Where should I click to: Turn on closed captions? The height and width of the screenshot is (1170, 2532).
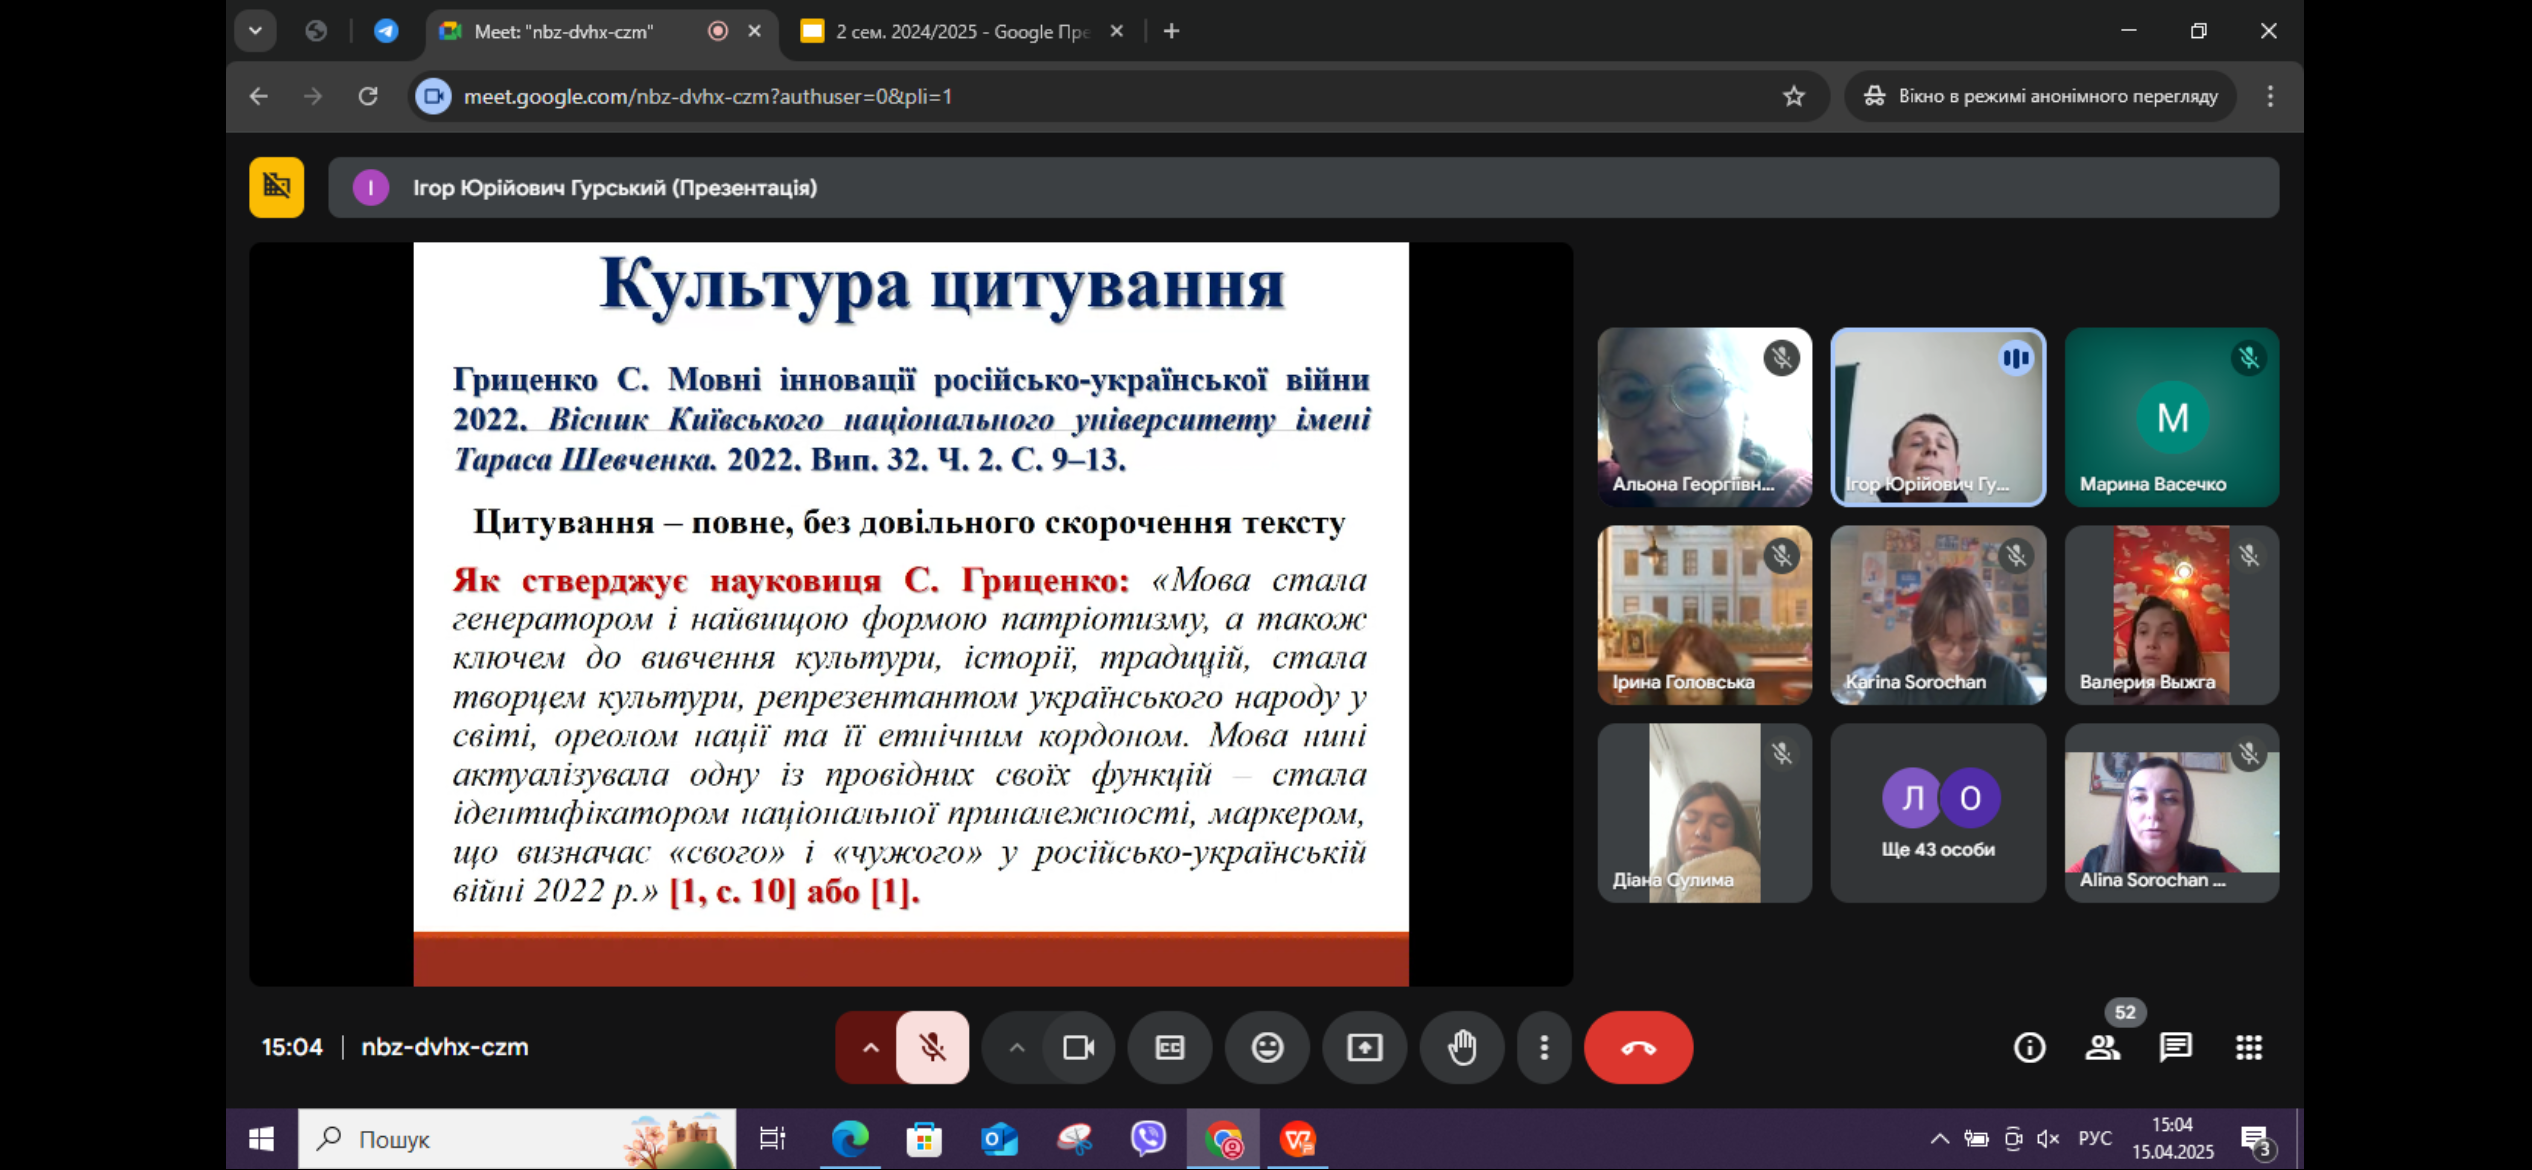(1169, 1047)
